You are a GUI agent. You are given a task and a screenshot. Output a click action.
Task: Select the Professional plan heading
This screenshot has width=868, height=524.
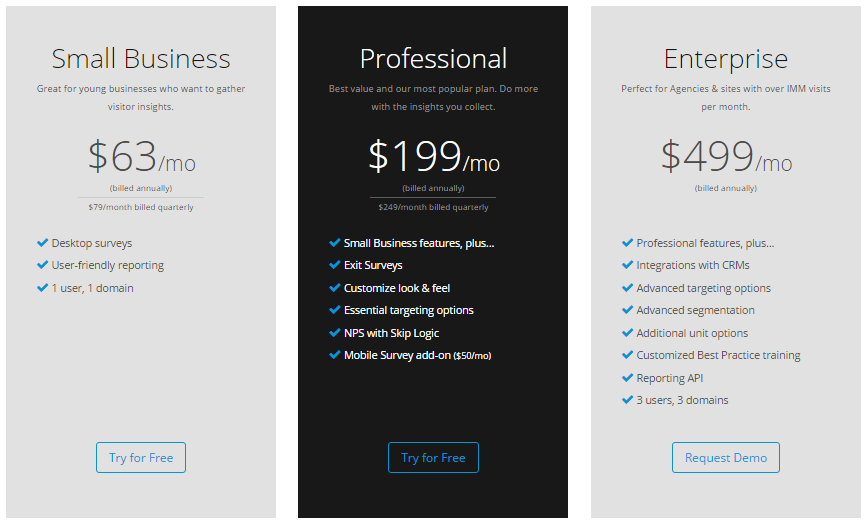click(x=433, y=59)
